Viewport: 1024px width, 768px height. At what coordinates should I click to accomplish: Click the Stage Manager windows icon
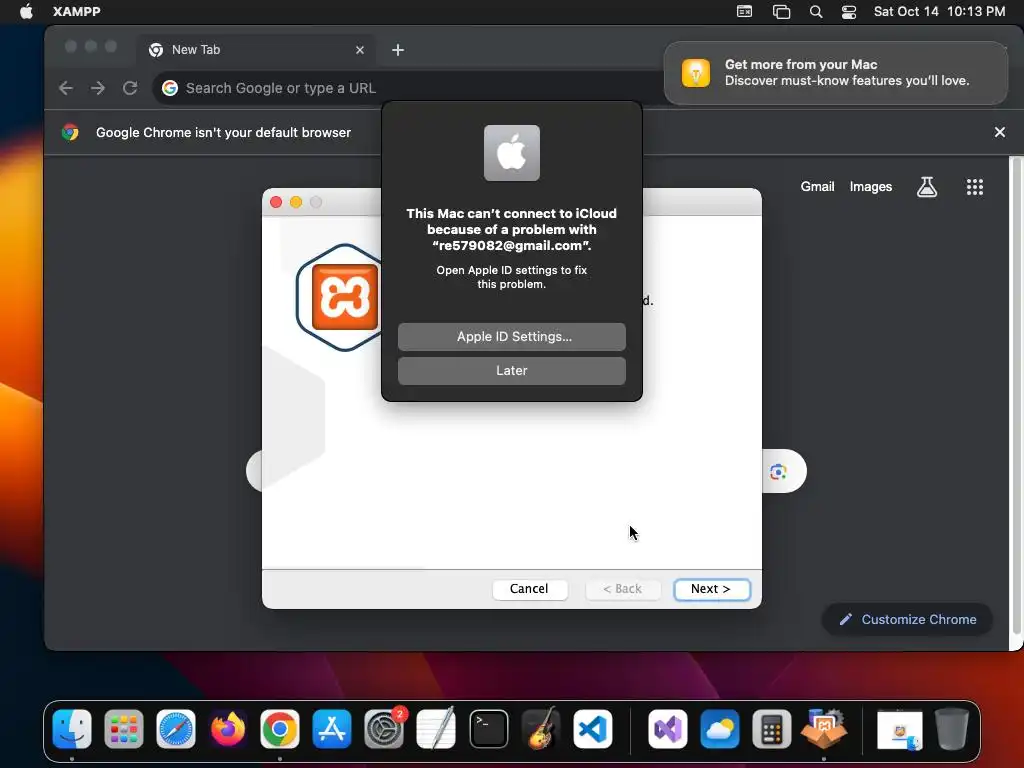click(x=781, y=11)
